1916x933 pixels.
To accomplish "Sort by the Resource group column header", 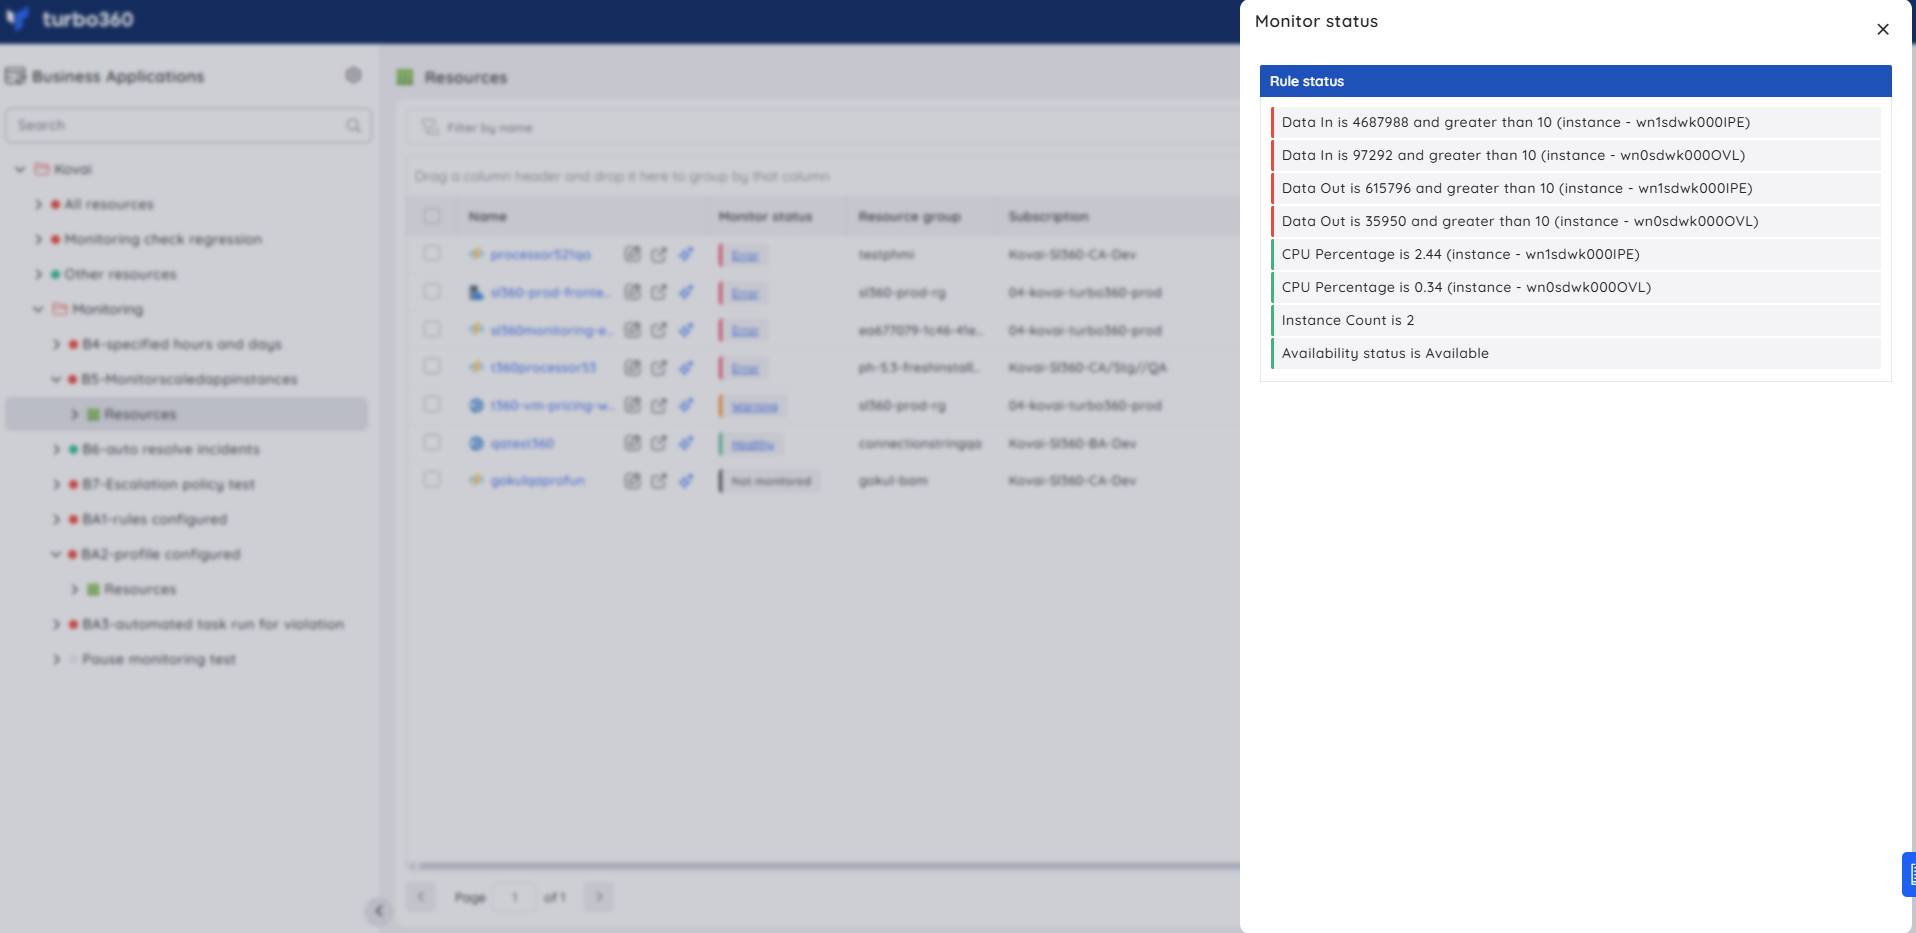I will (x=909, y=216).
